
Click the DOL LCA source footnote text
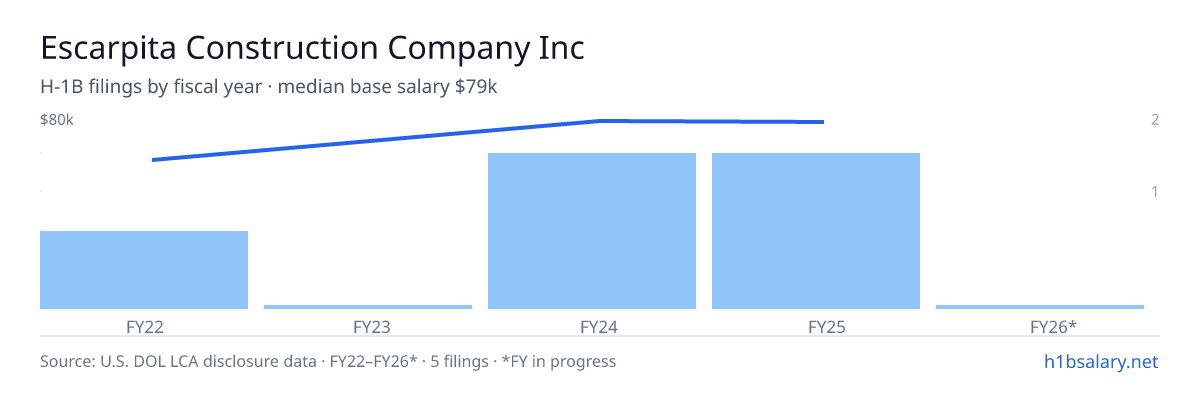tap(328, 361)
